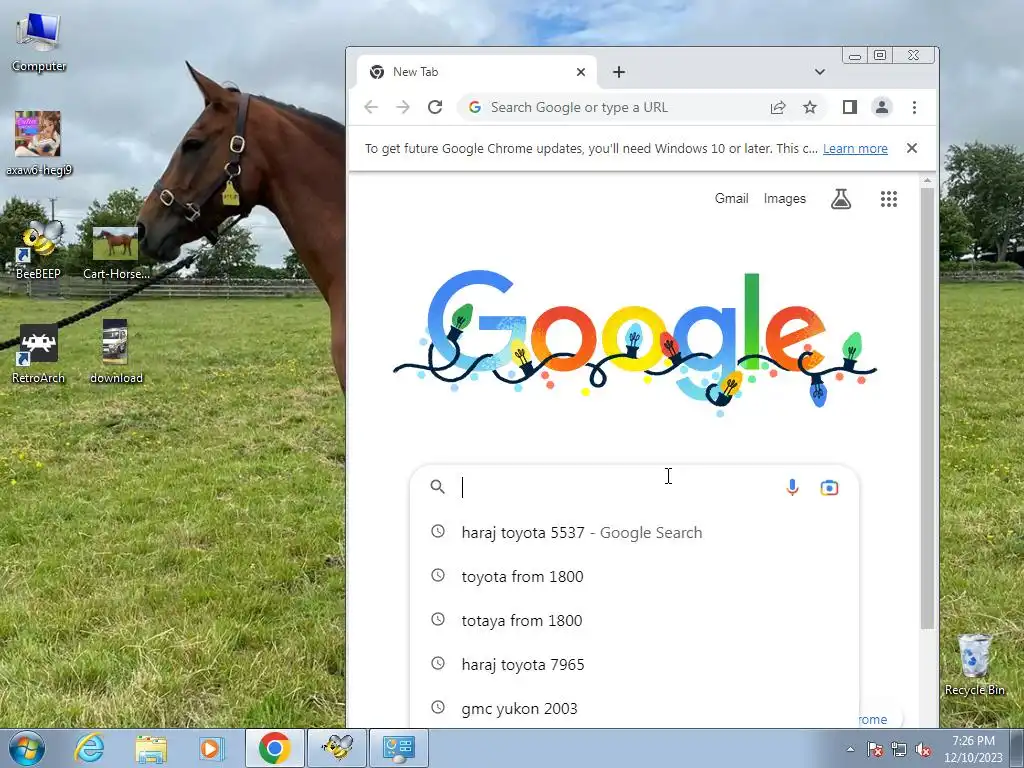The width and height of the screenshot is (1024, 768).
Task: Focus the Google search input field
Action: tap(617, 487)
